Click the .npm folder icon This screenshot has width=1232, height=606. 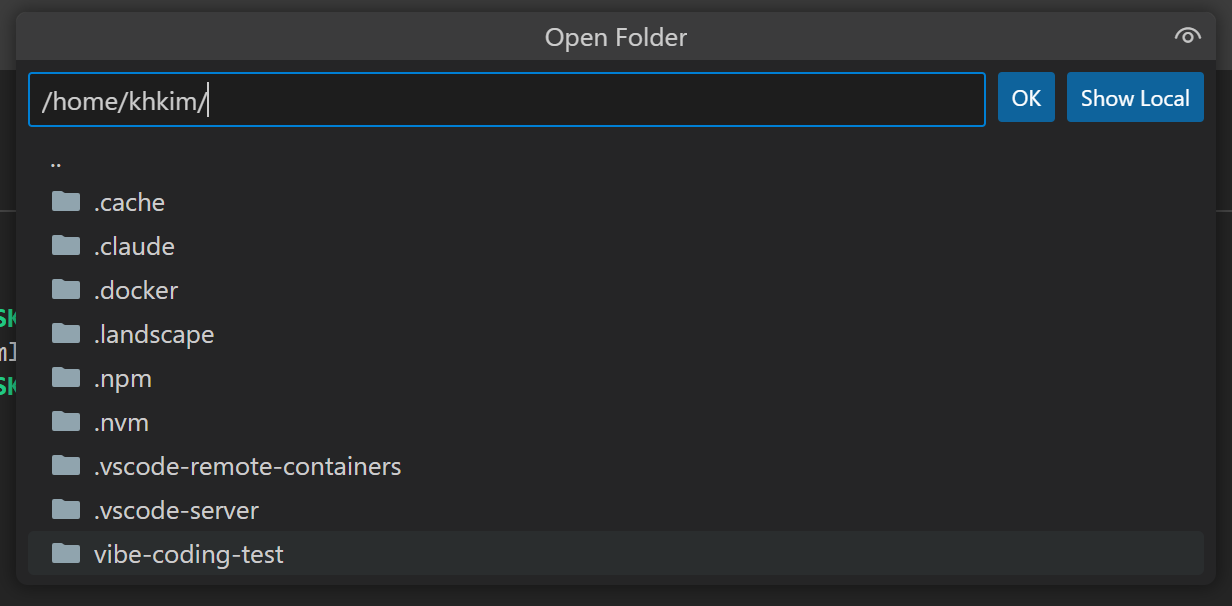[66, 378]
